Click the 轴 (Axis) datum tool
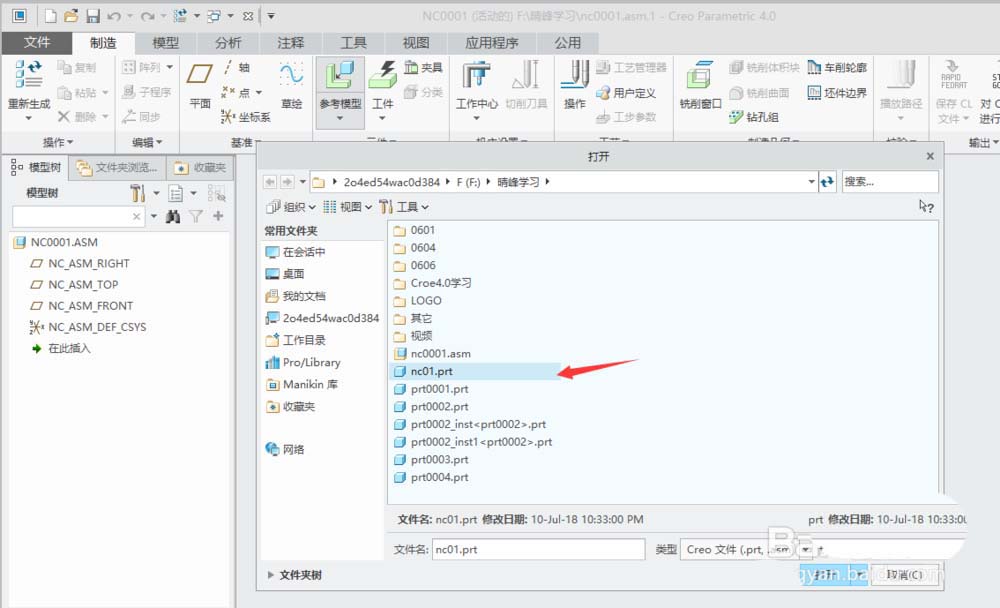This screenshot has height=608, width=1000. coord(235,67)
